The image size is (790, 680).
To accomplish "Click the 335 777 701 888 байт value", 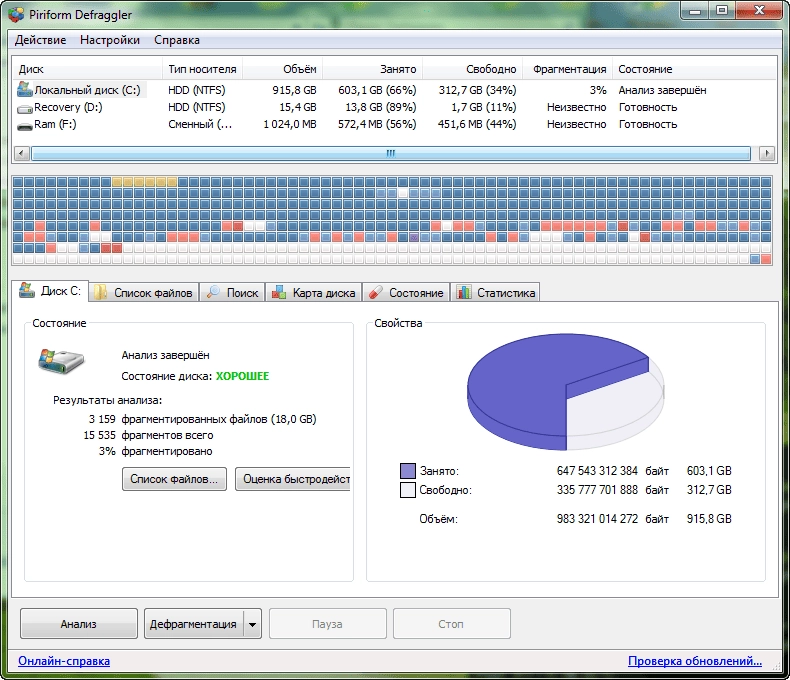I will (x=613, y=490).
